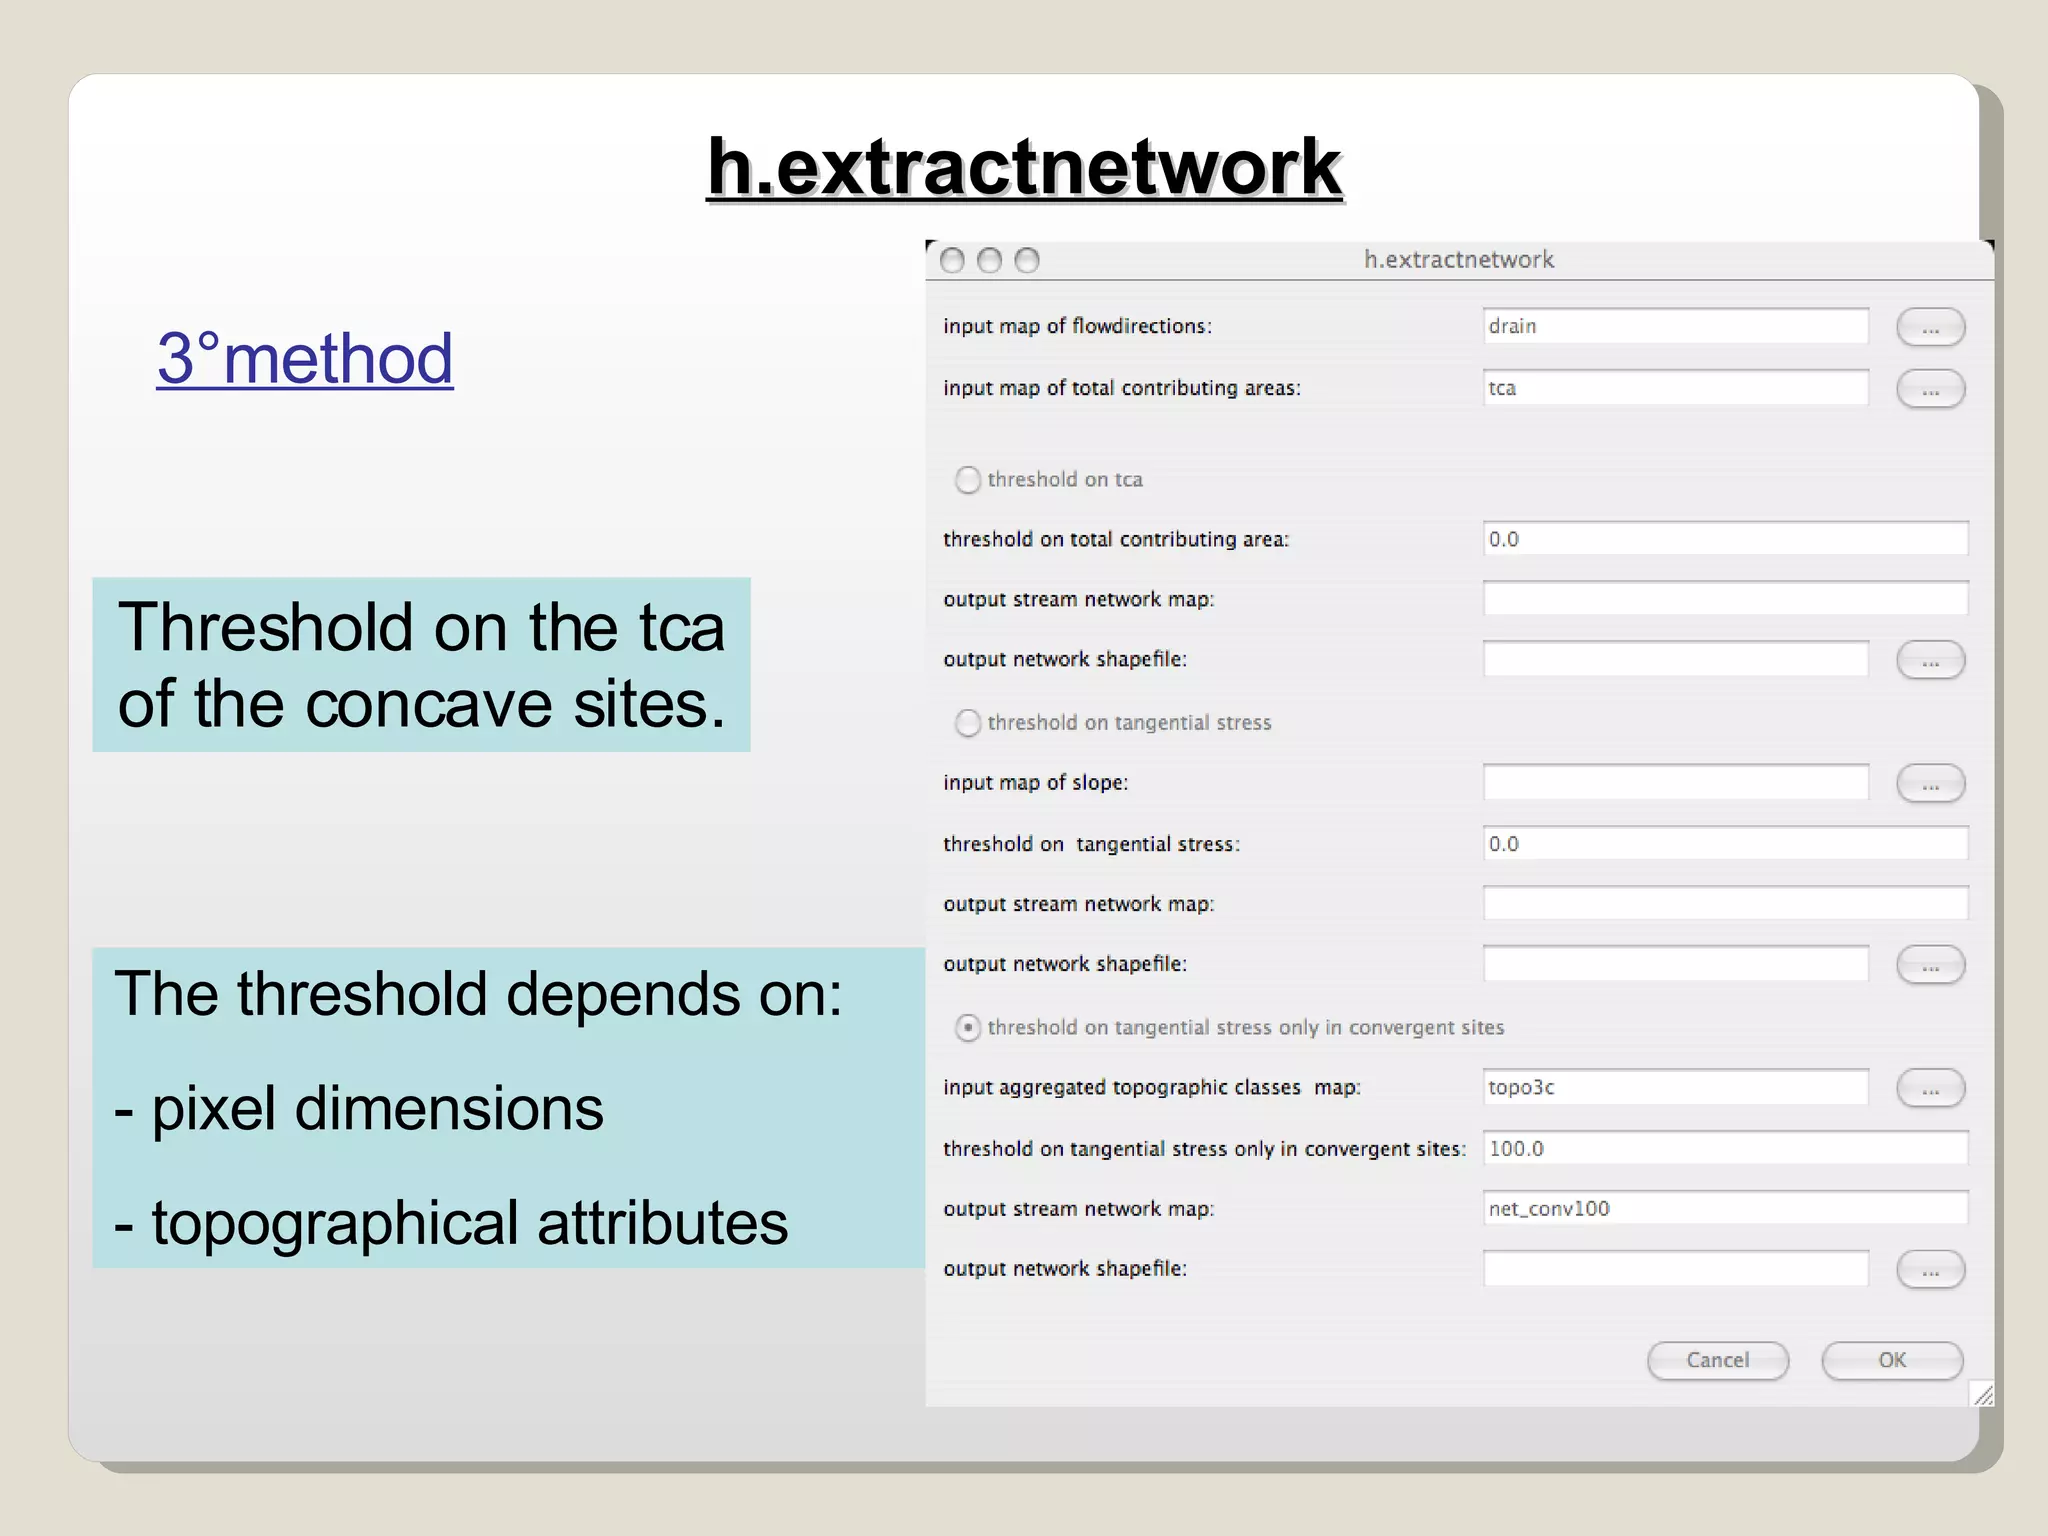Click the flowdirections field containing 'drain'
Image resolution: width=2048 pixels, height=1536 pixels.
[x=1675, y=326]
